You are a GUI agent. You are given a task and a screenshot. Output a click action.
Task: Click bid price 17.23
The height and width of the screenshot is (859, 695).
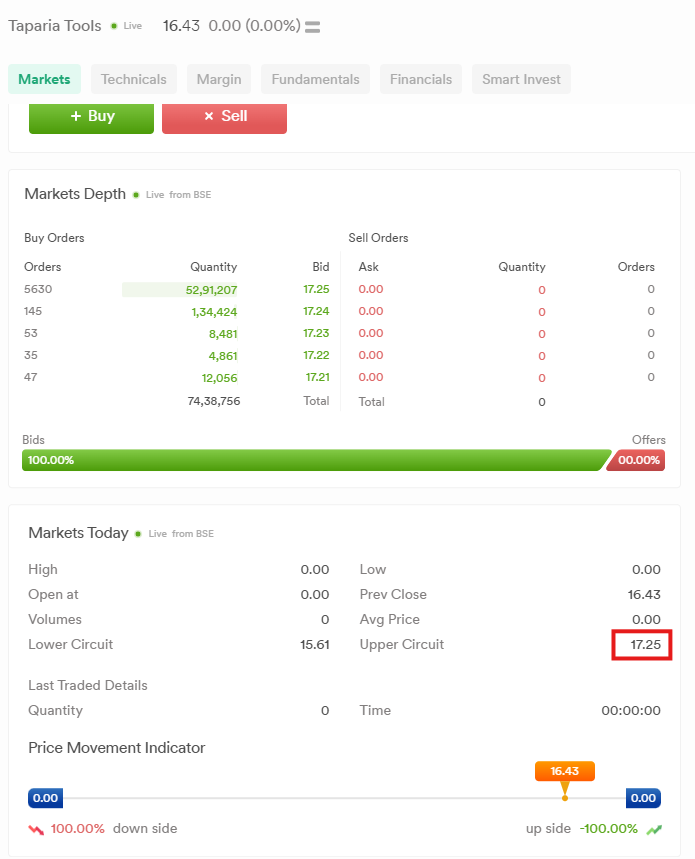coord(317,333)
